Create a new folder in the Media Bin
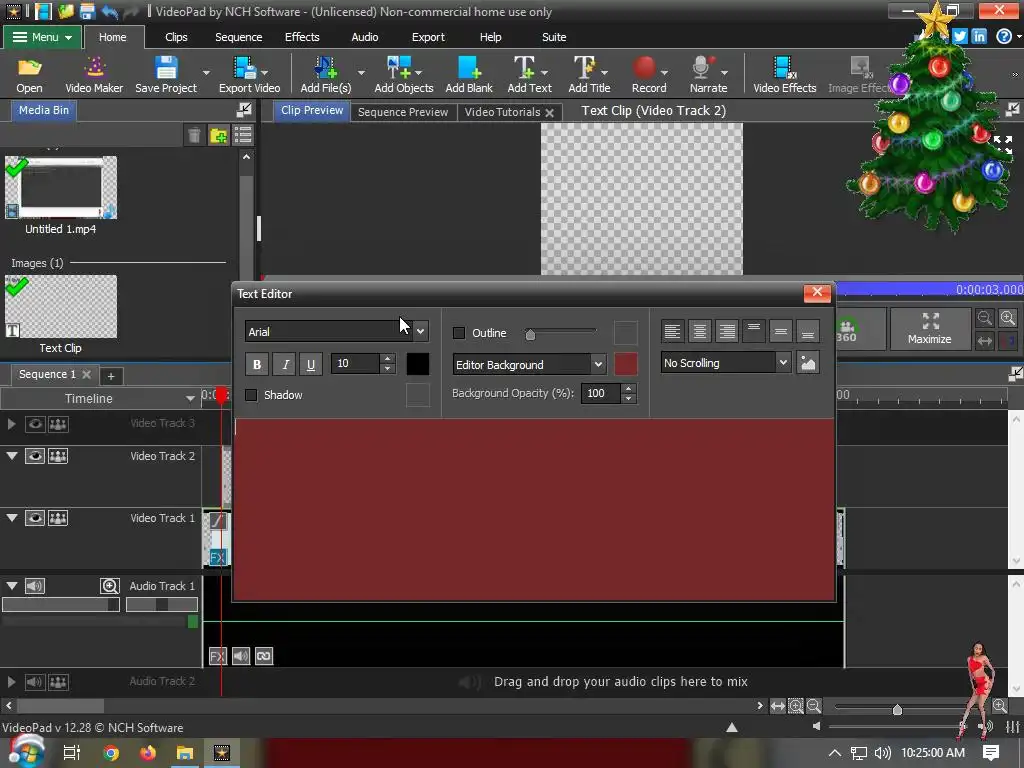The height and width of the screenshot is (768, 1024). tap(218, 135)
